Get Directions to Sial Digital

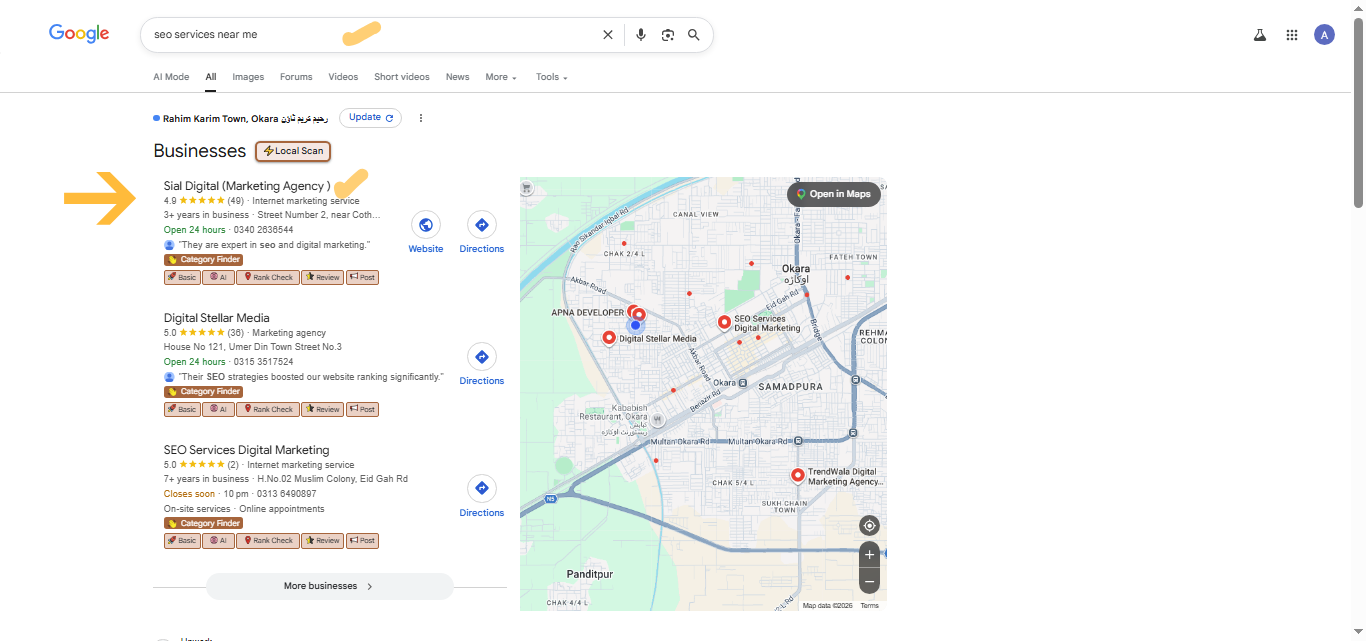(482, 225)
